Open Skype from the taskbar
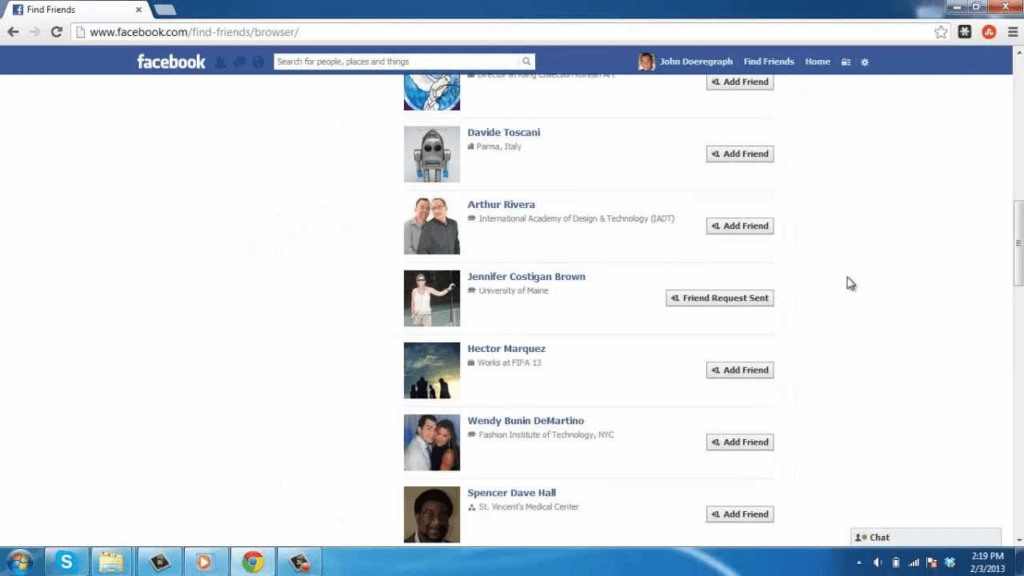The image size is (1024, 576). tap(66, 561)
